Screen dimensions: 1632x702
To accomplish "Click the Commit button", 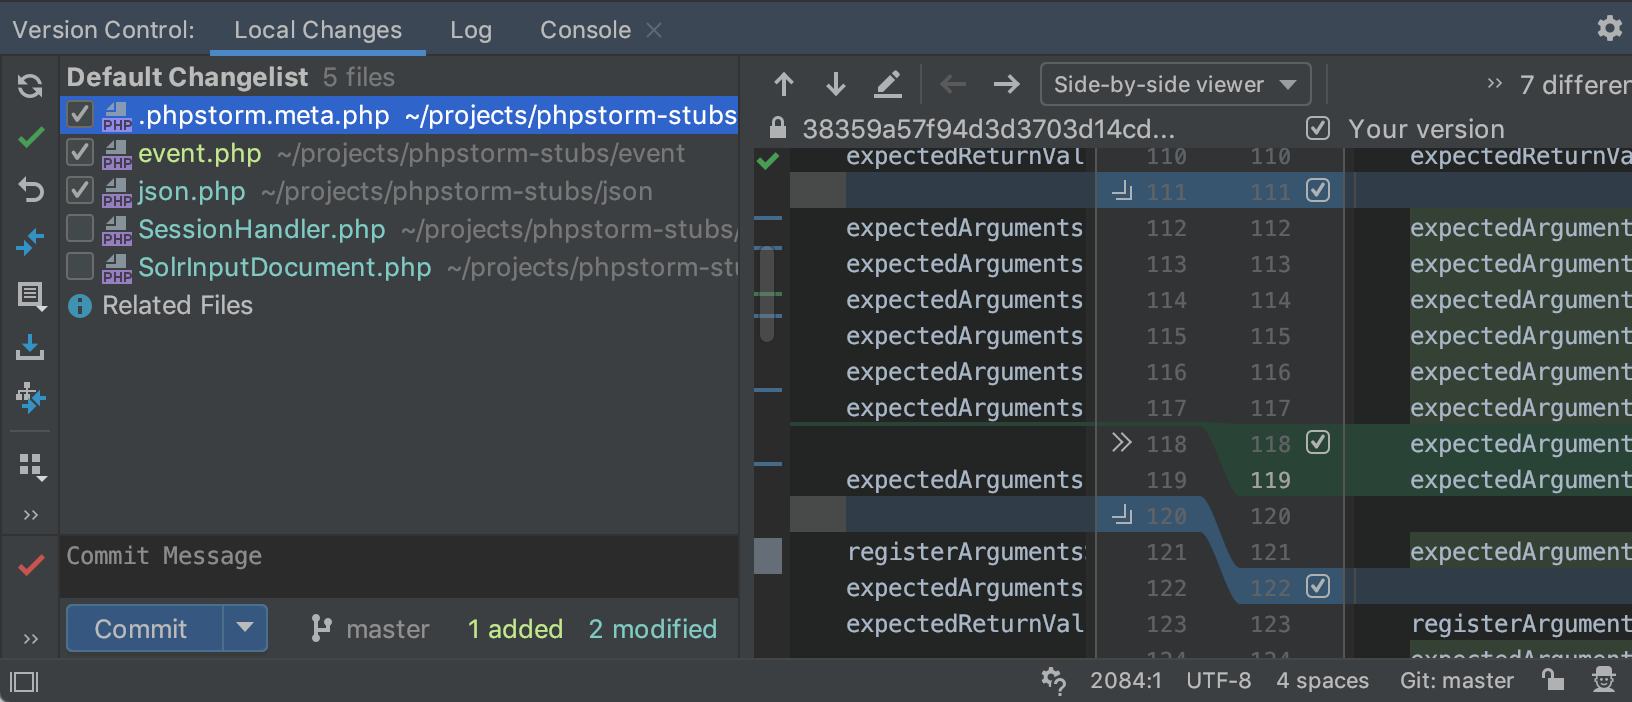I will point(144,628).
